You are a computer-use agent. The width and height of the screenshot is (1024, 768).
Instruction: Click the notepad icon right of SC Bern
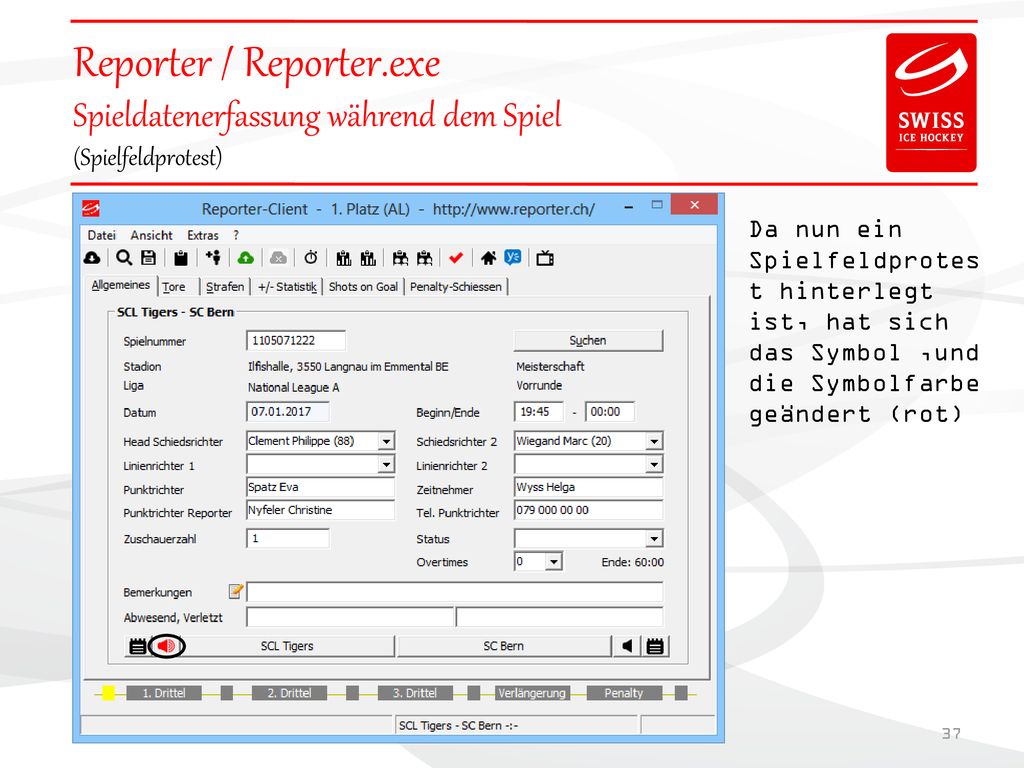coord(655,647)
